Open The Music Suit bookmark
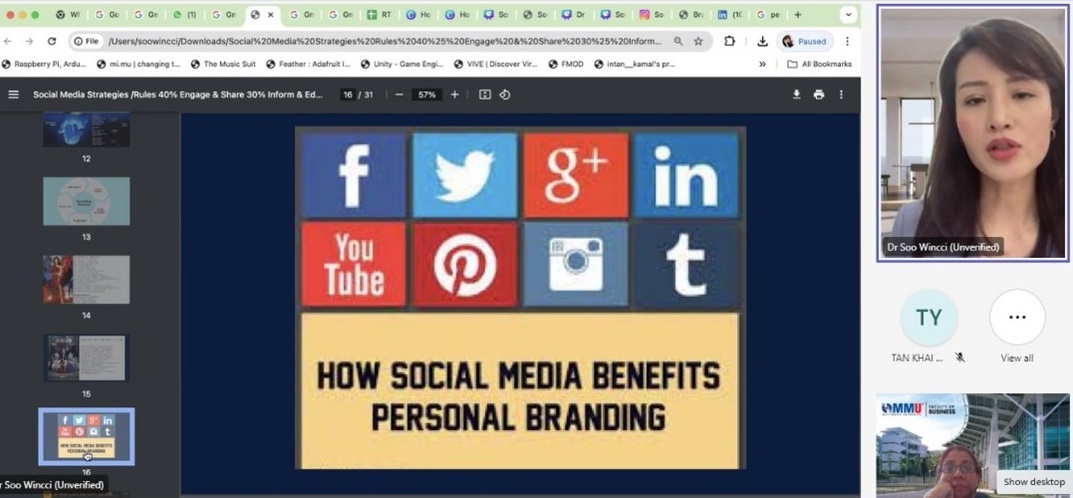Viewport: 1073px width, 498px height. coord(223,64)
